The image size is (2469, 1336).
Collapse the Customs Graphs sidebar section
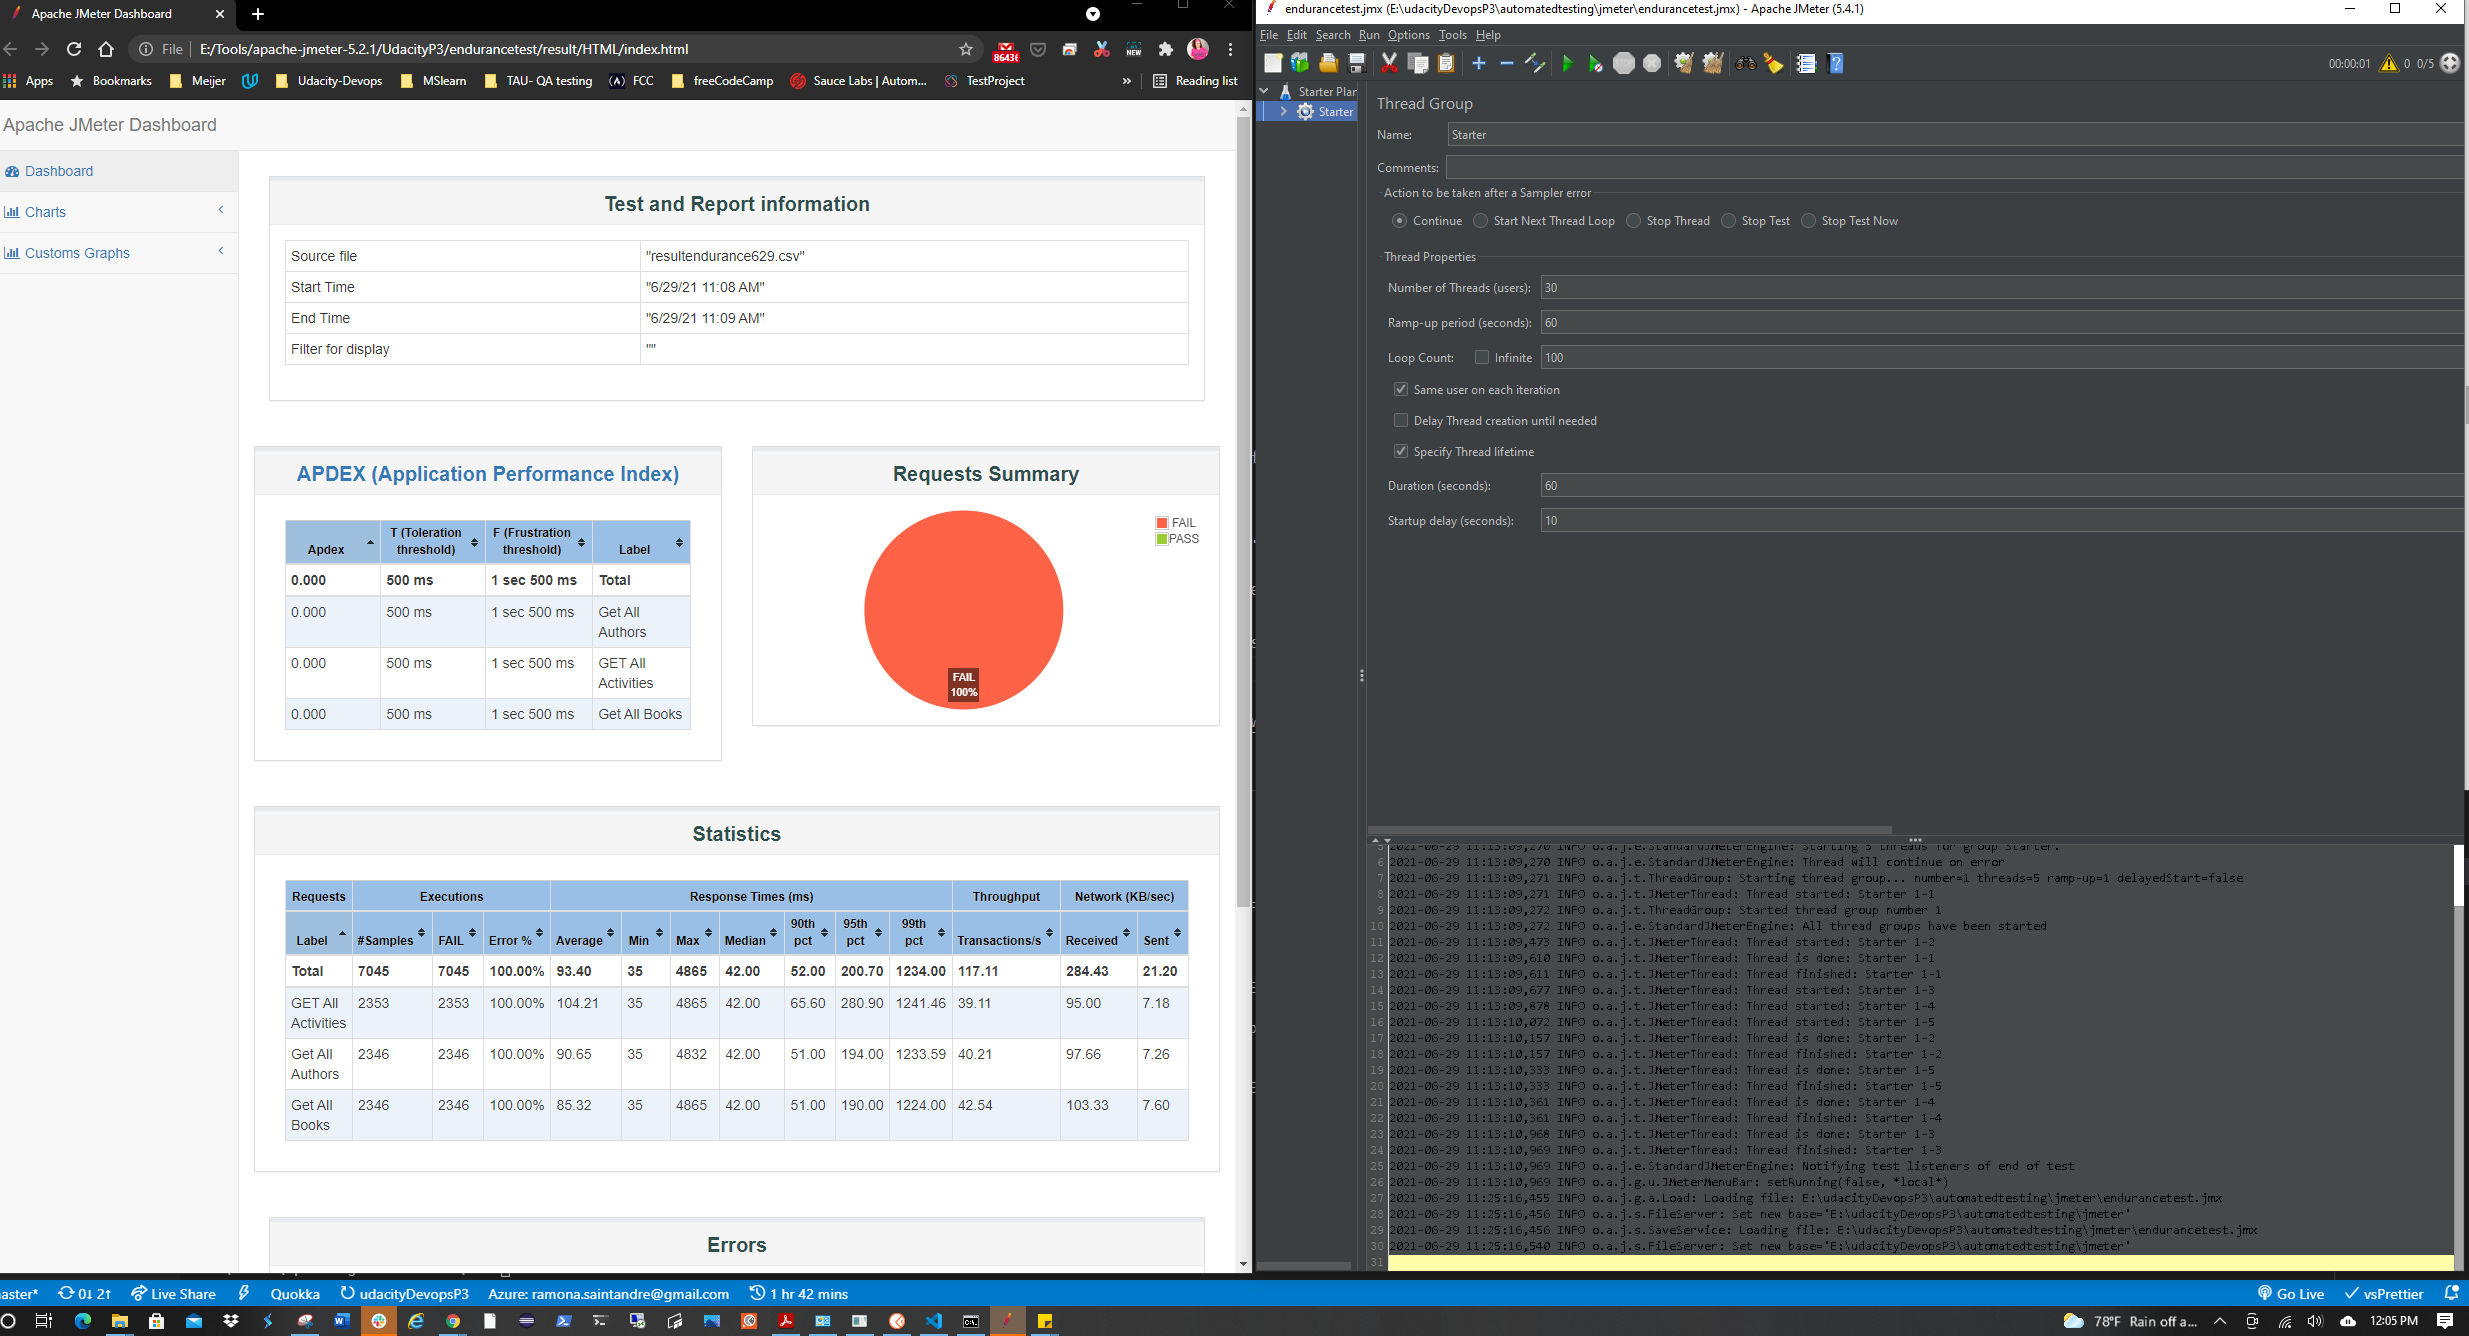point(220,251)
